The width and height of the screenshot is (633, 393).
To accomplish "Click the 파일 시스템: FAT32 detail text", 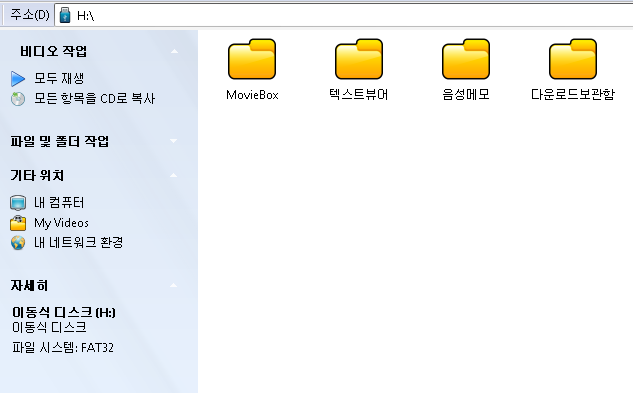I will coord(63,347).
